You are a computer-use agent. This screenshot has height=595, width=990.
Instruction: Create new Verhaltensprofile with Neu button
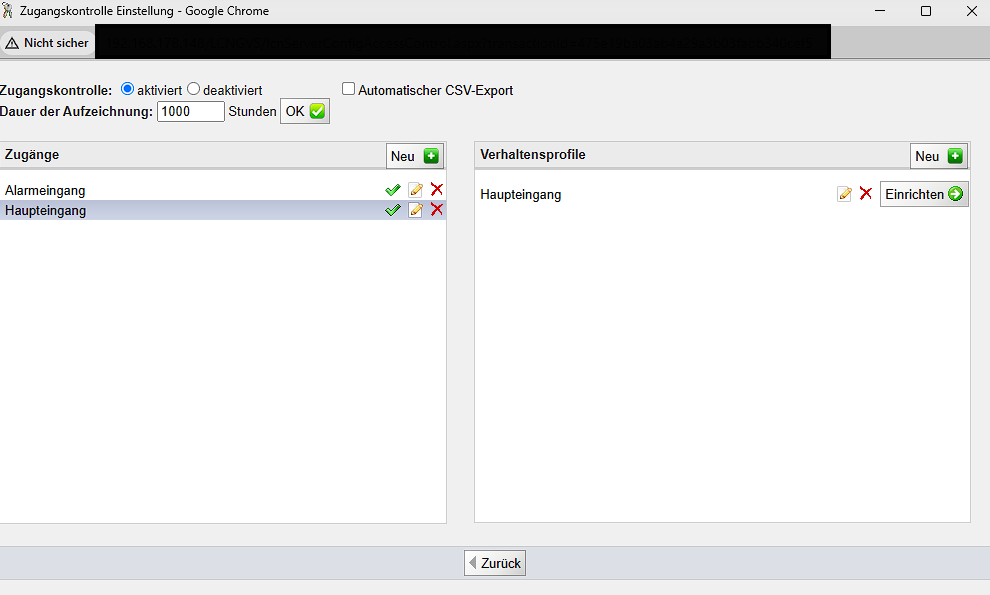pos(939,156)
